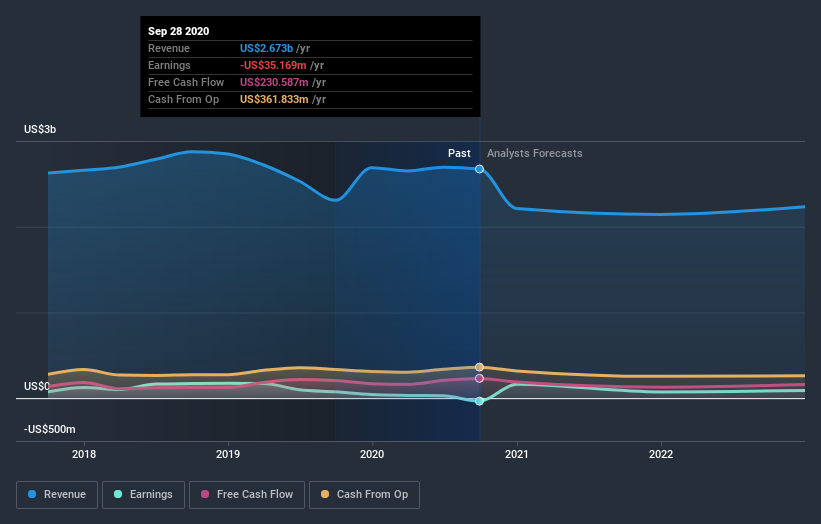Select the 2021 axis label

[x=517, y=454]
